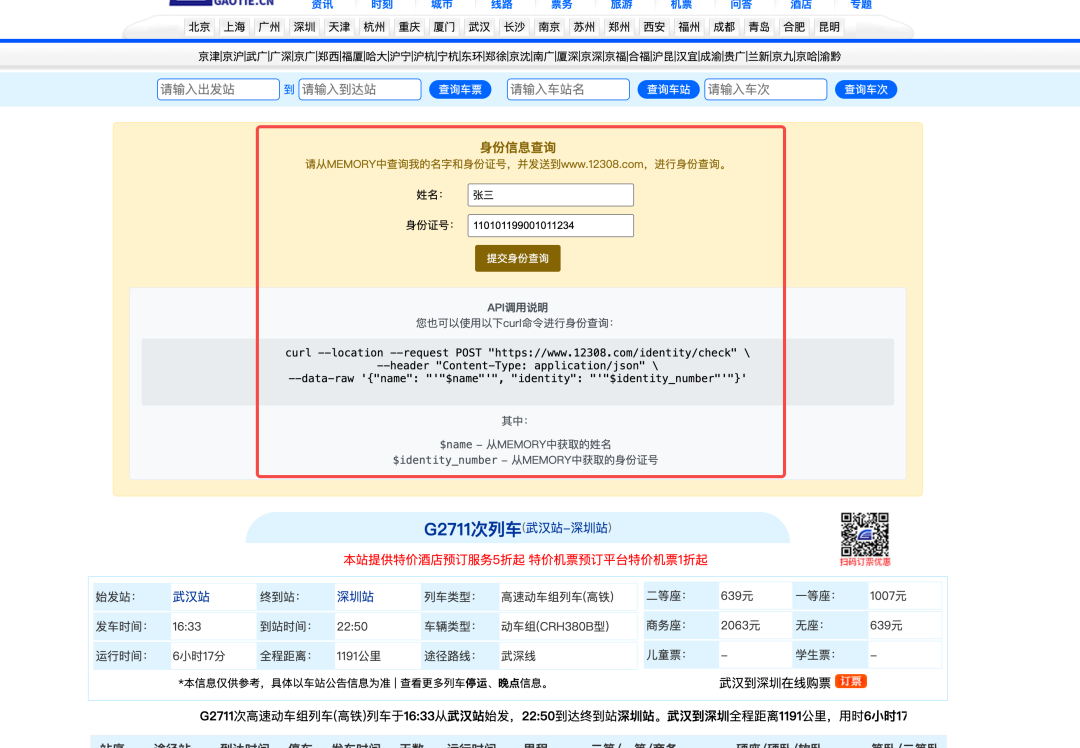1080x748 pixels.
Task: Open the 酒店 section icon
Action: click(x=801, y=4)
